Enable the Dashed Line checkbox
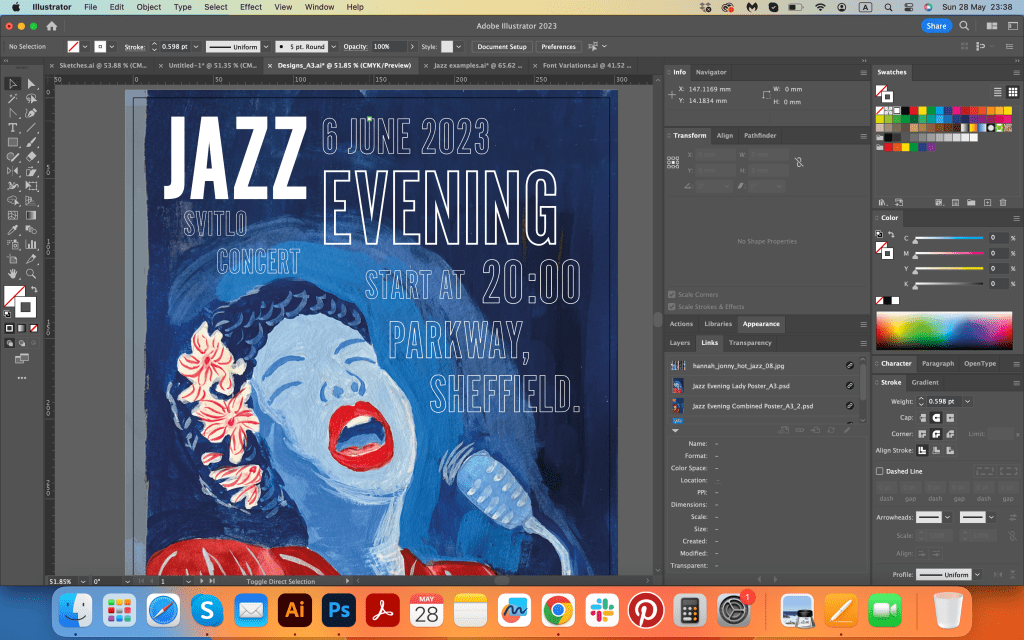 click(x=880, y=471)
